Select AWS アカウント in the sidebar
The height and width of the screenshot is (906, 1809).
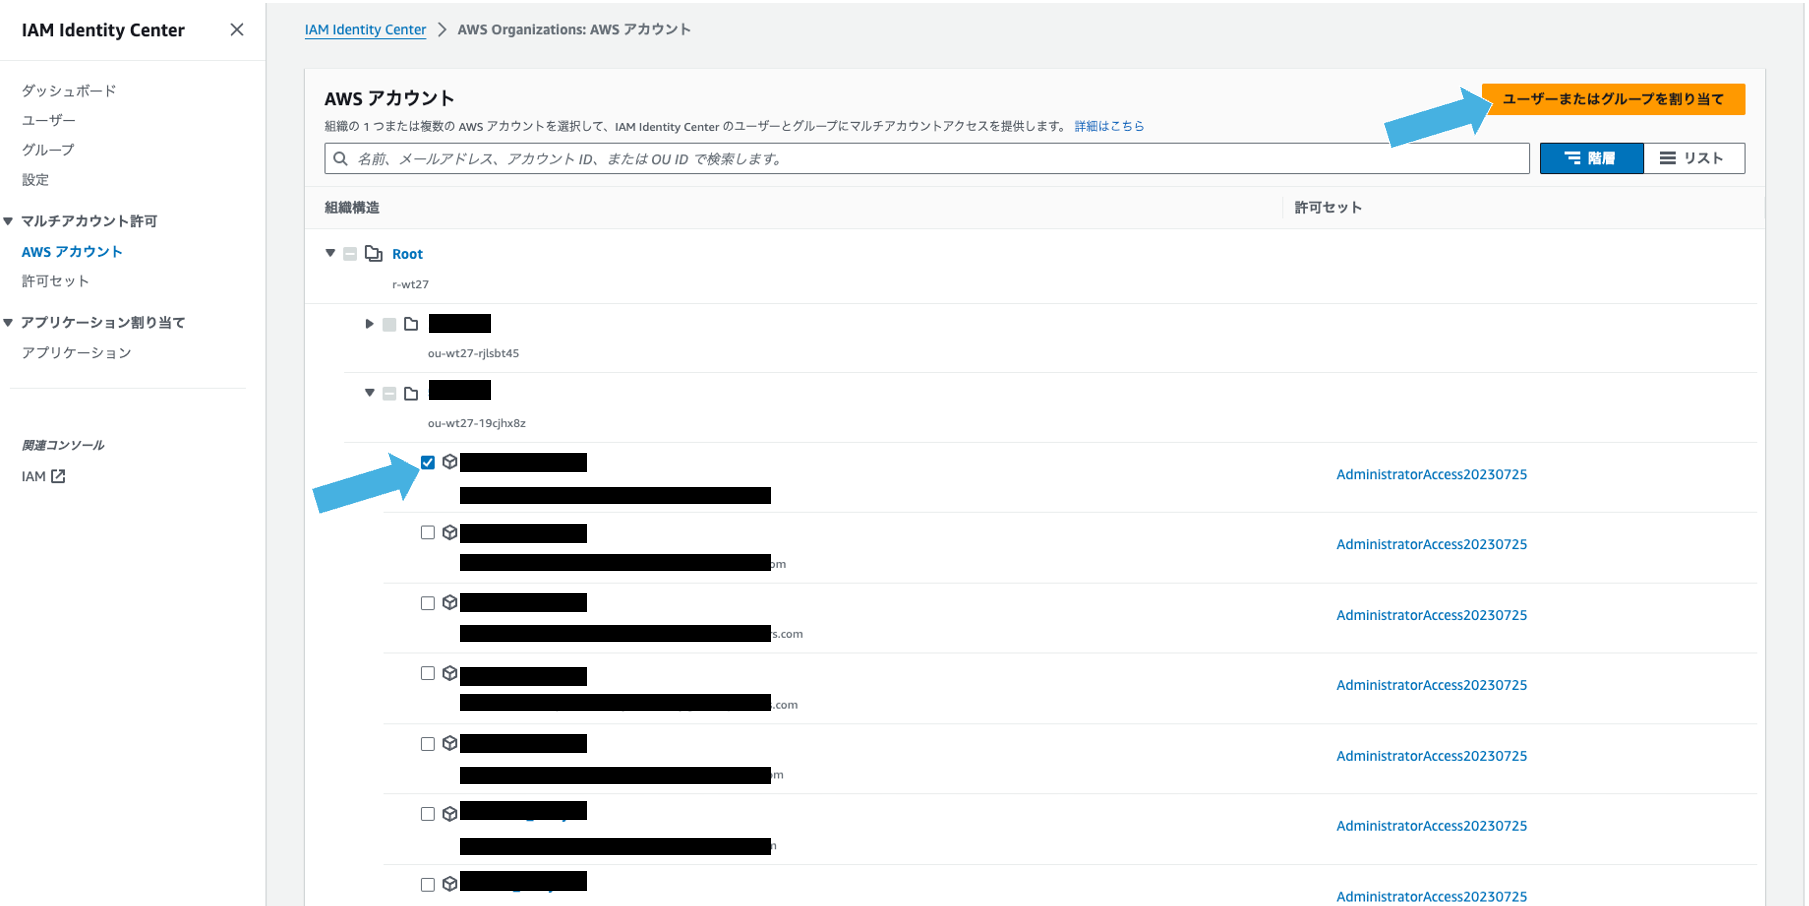click(x=72, y=252)
